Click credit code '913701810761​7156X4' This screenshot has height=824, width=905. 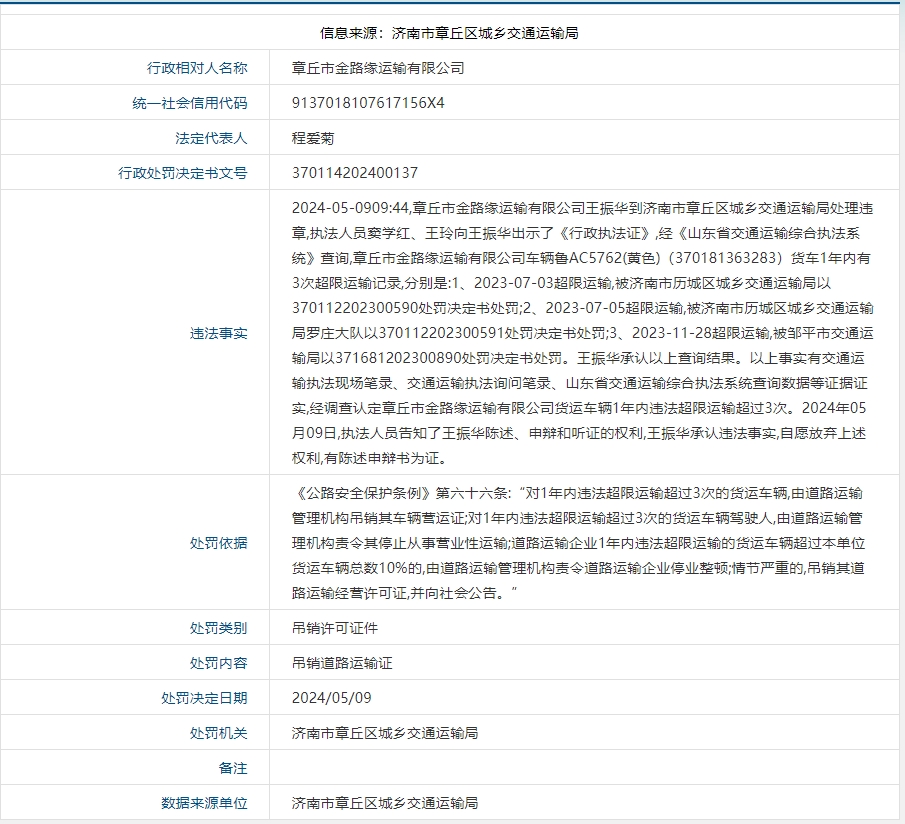tap(368, 103)
